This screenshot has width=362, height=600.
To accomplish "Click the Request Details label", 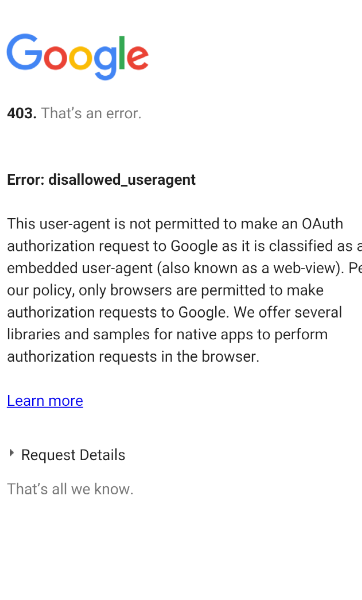I will 73,455.
